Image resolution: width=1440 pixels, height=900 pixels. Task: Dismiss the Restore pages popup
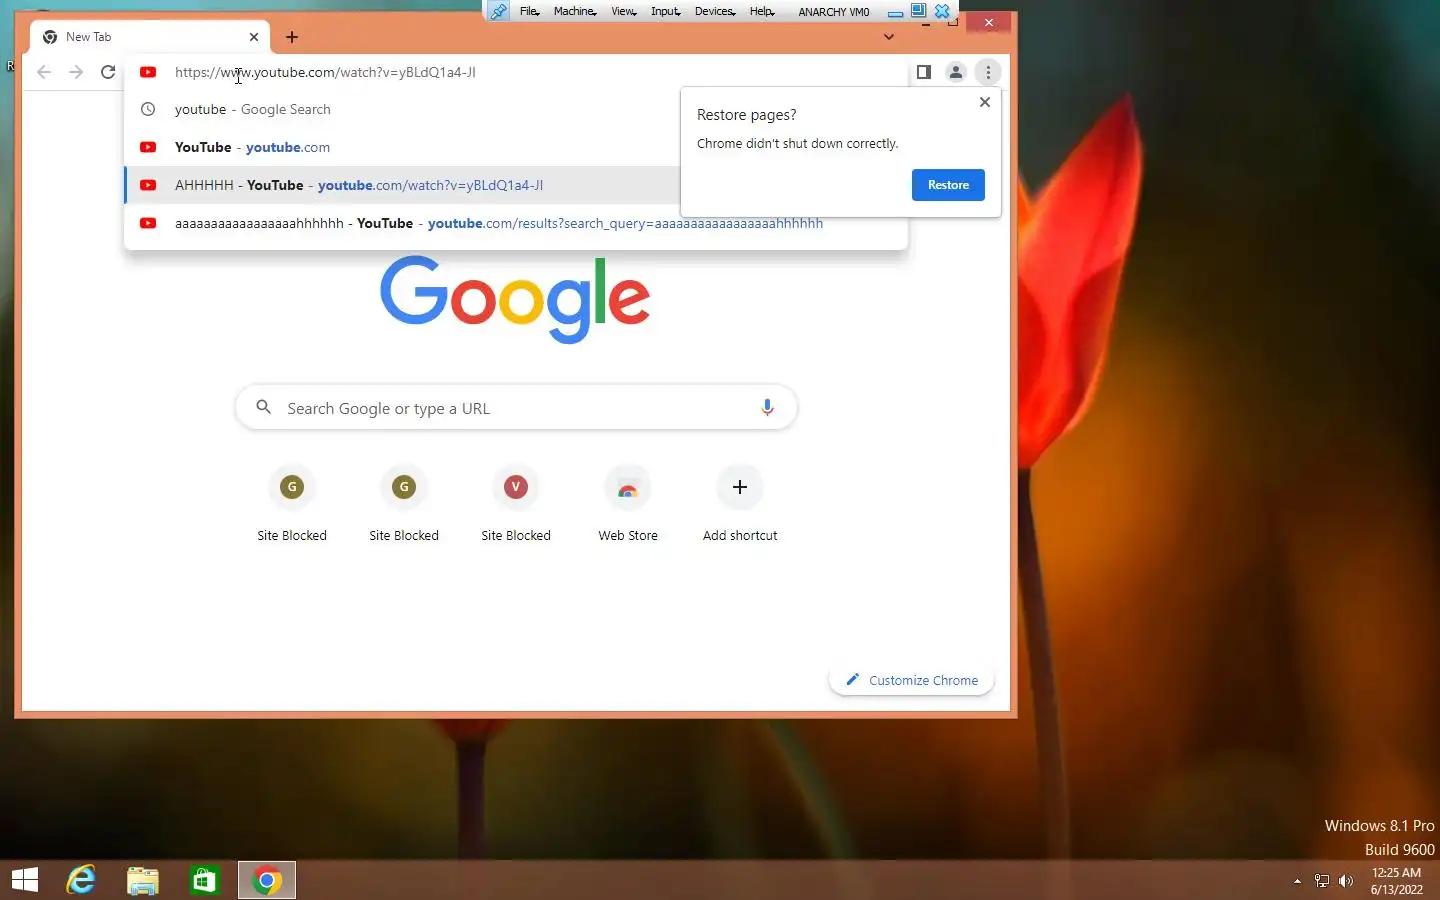[985, 102]
